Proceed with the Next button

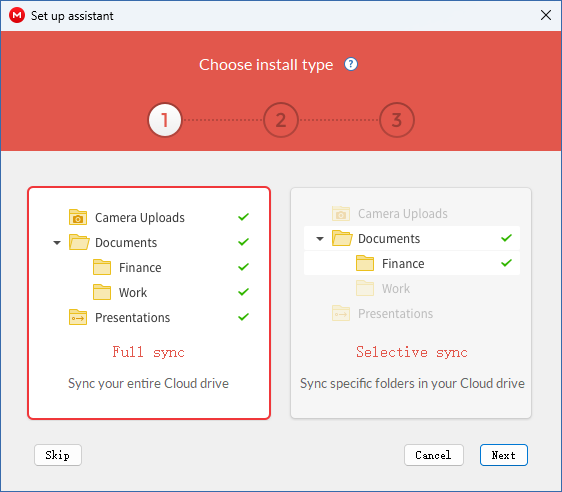pos(504,455)
